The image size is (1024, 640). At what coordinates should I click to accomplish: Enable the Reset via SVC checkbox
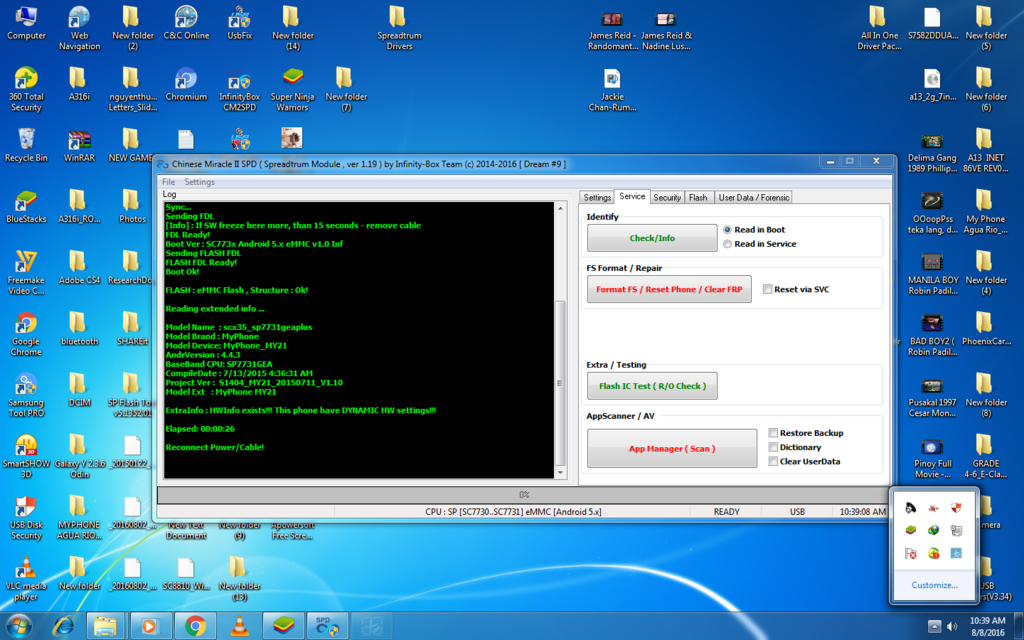[768, 289]
